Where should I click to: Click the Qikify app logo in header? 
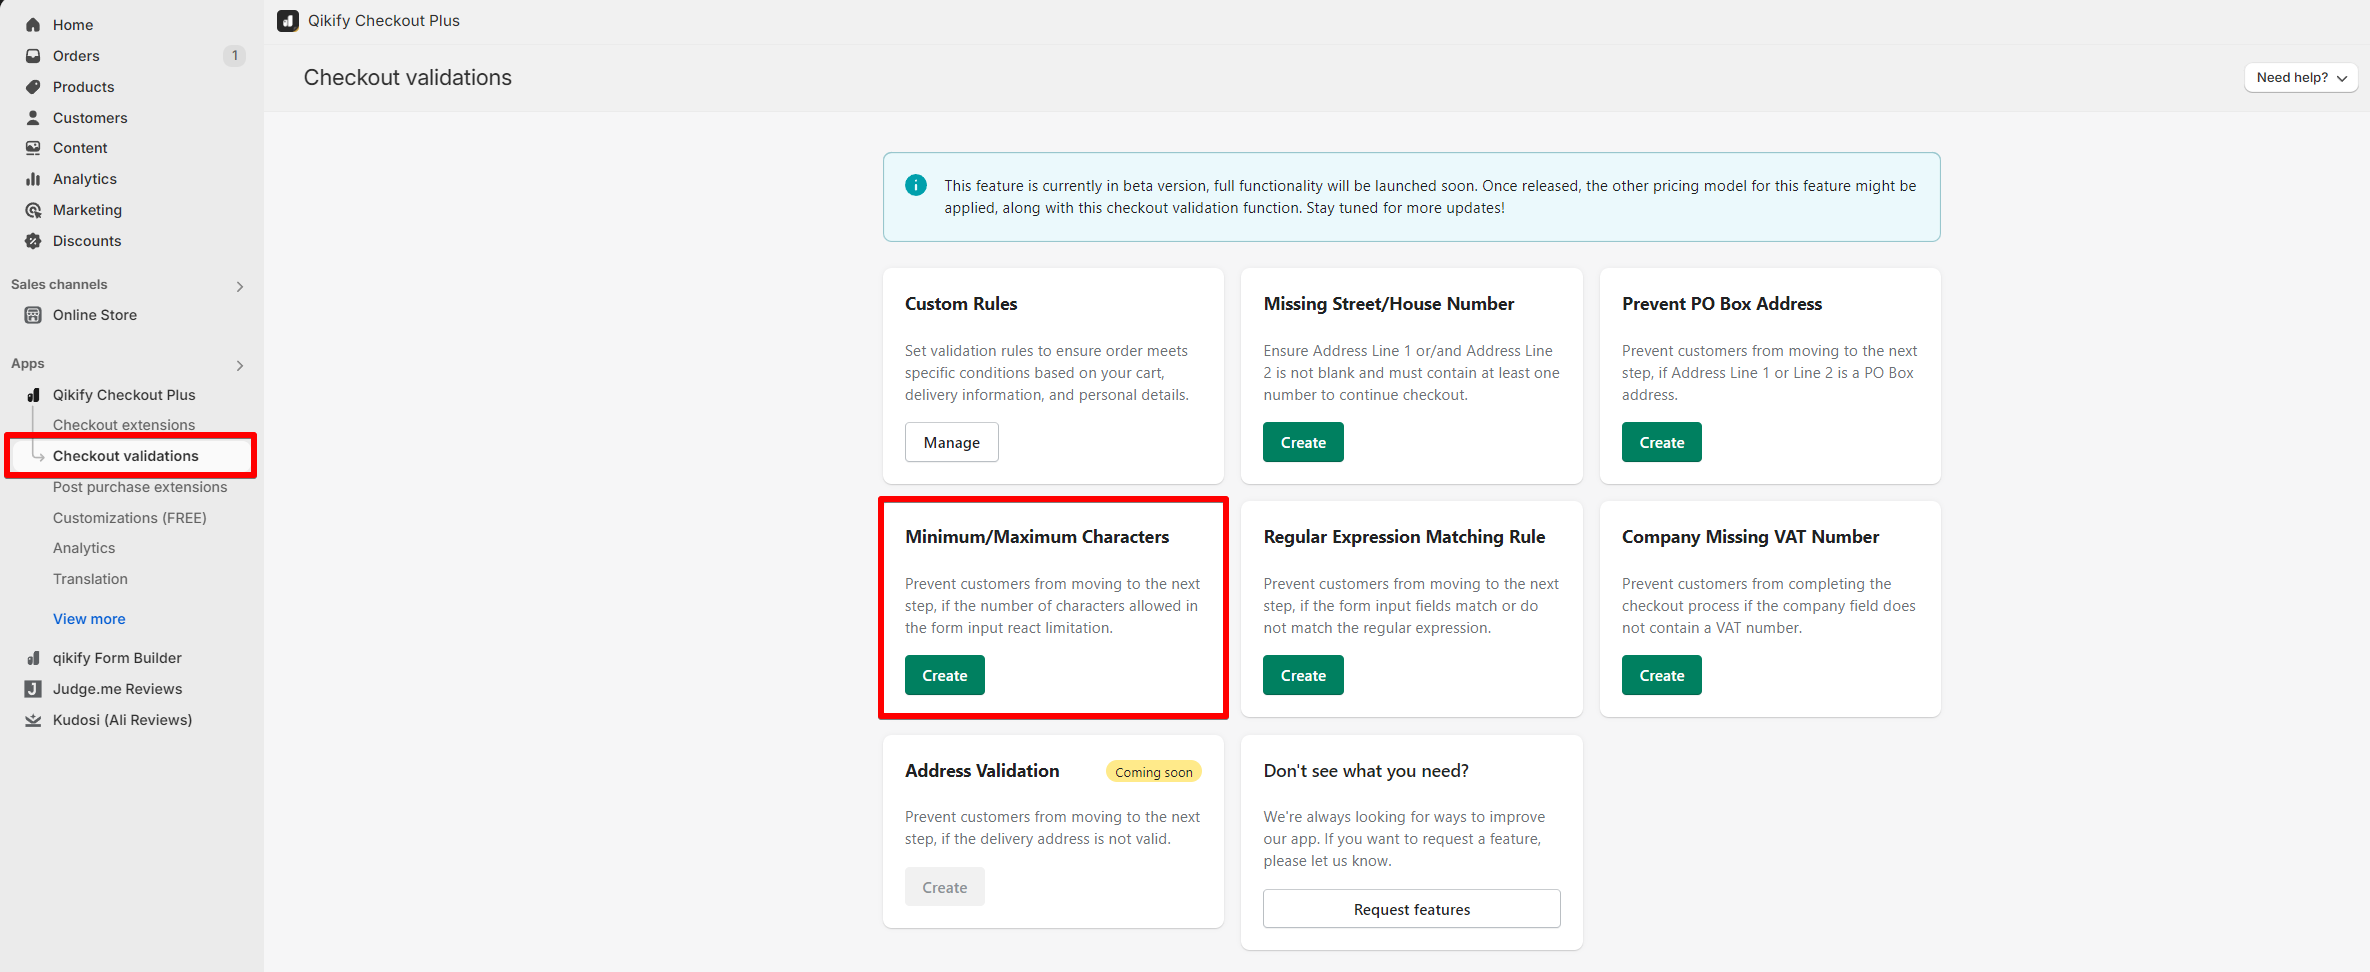tap(288, 21)
